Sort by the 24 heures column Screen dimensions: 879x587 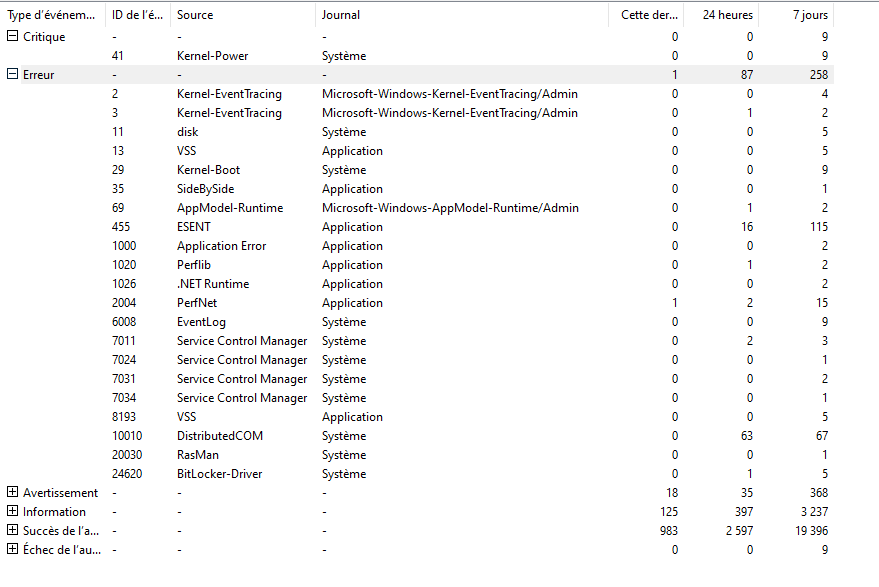click(x=719, y=15)
